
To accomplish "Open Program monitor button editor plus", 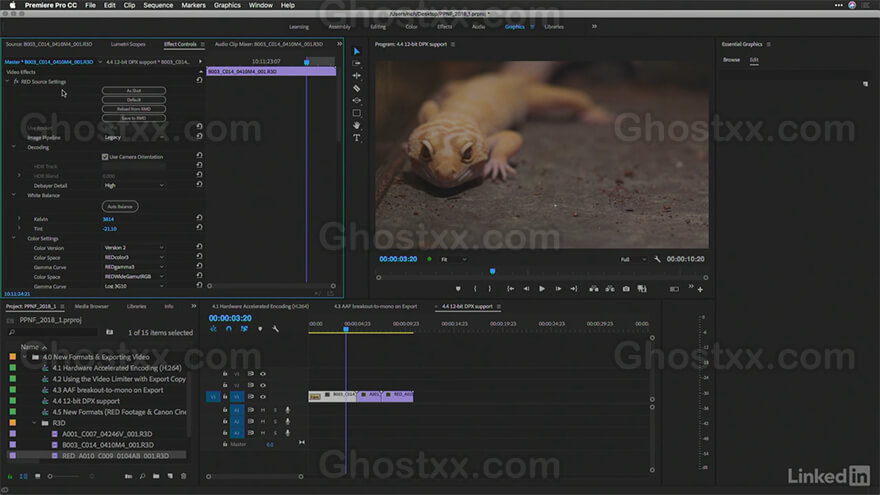I will point(700,289).
